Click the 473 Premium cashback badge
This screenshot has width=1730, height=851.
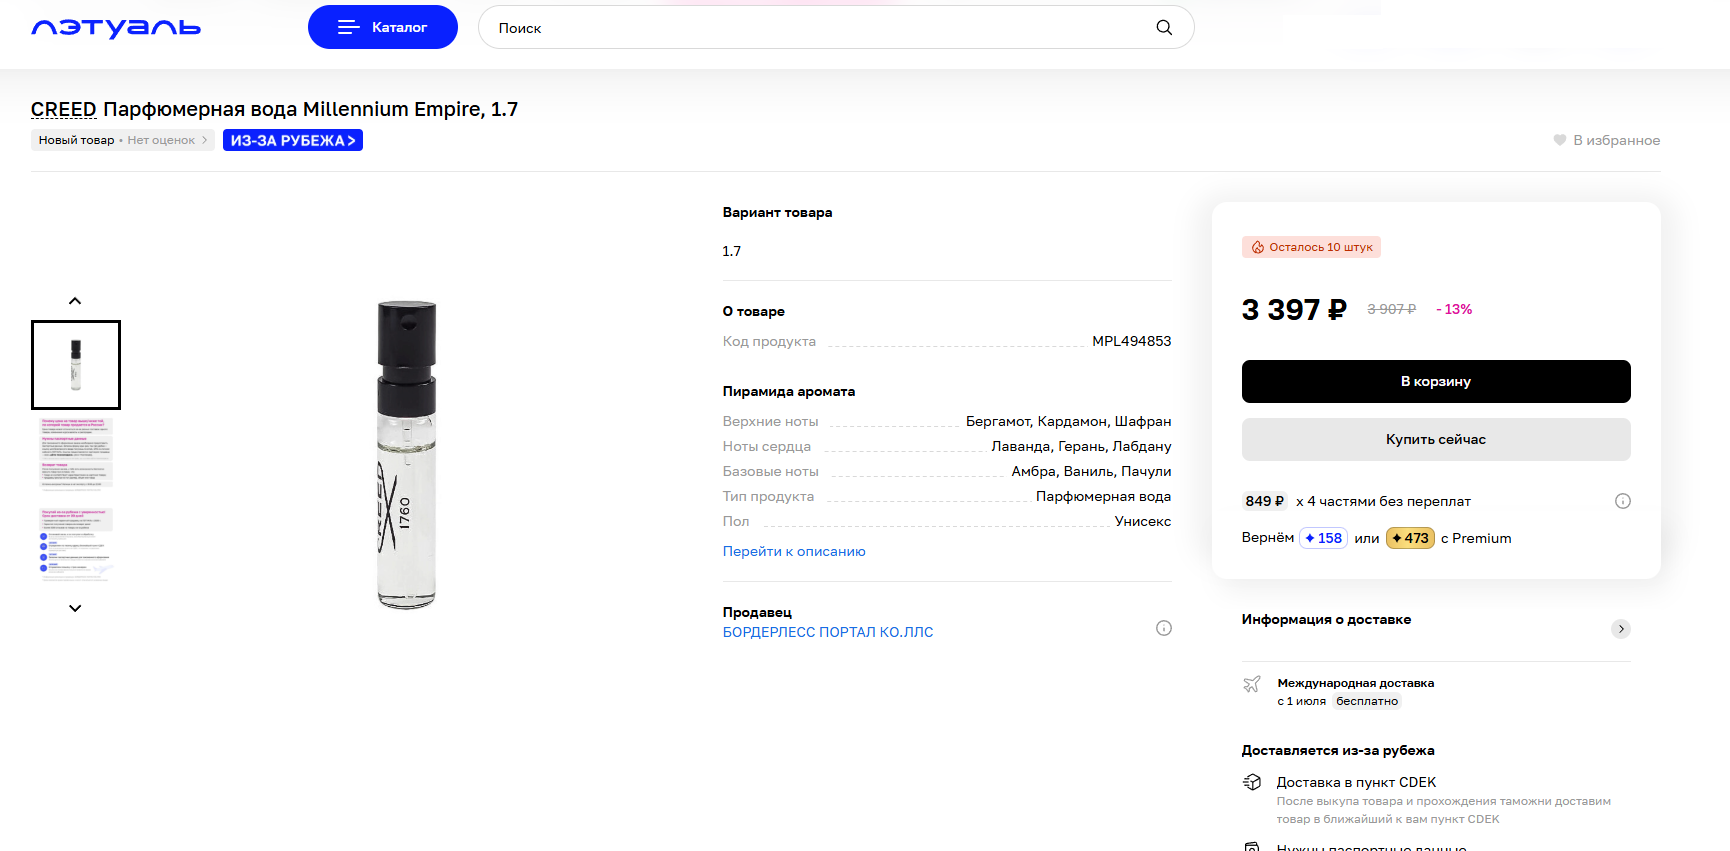tap(1410, 538)
